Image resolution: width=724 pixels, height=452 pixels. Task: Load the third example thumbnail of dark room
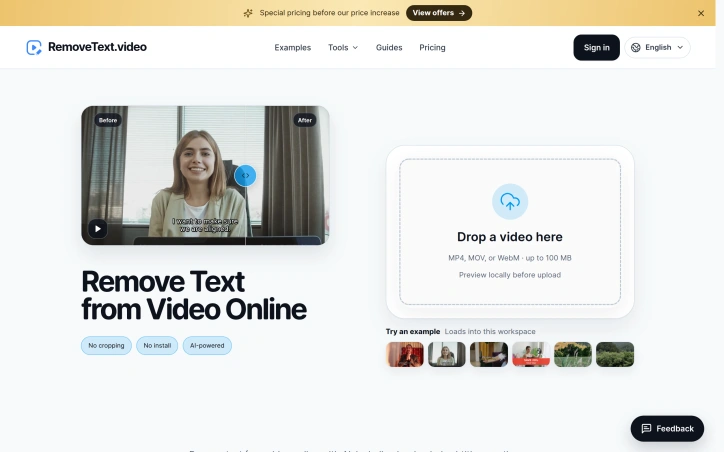click(489, 355)
